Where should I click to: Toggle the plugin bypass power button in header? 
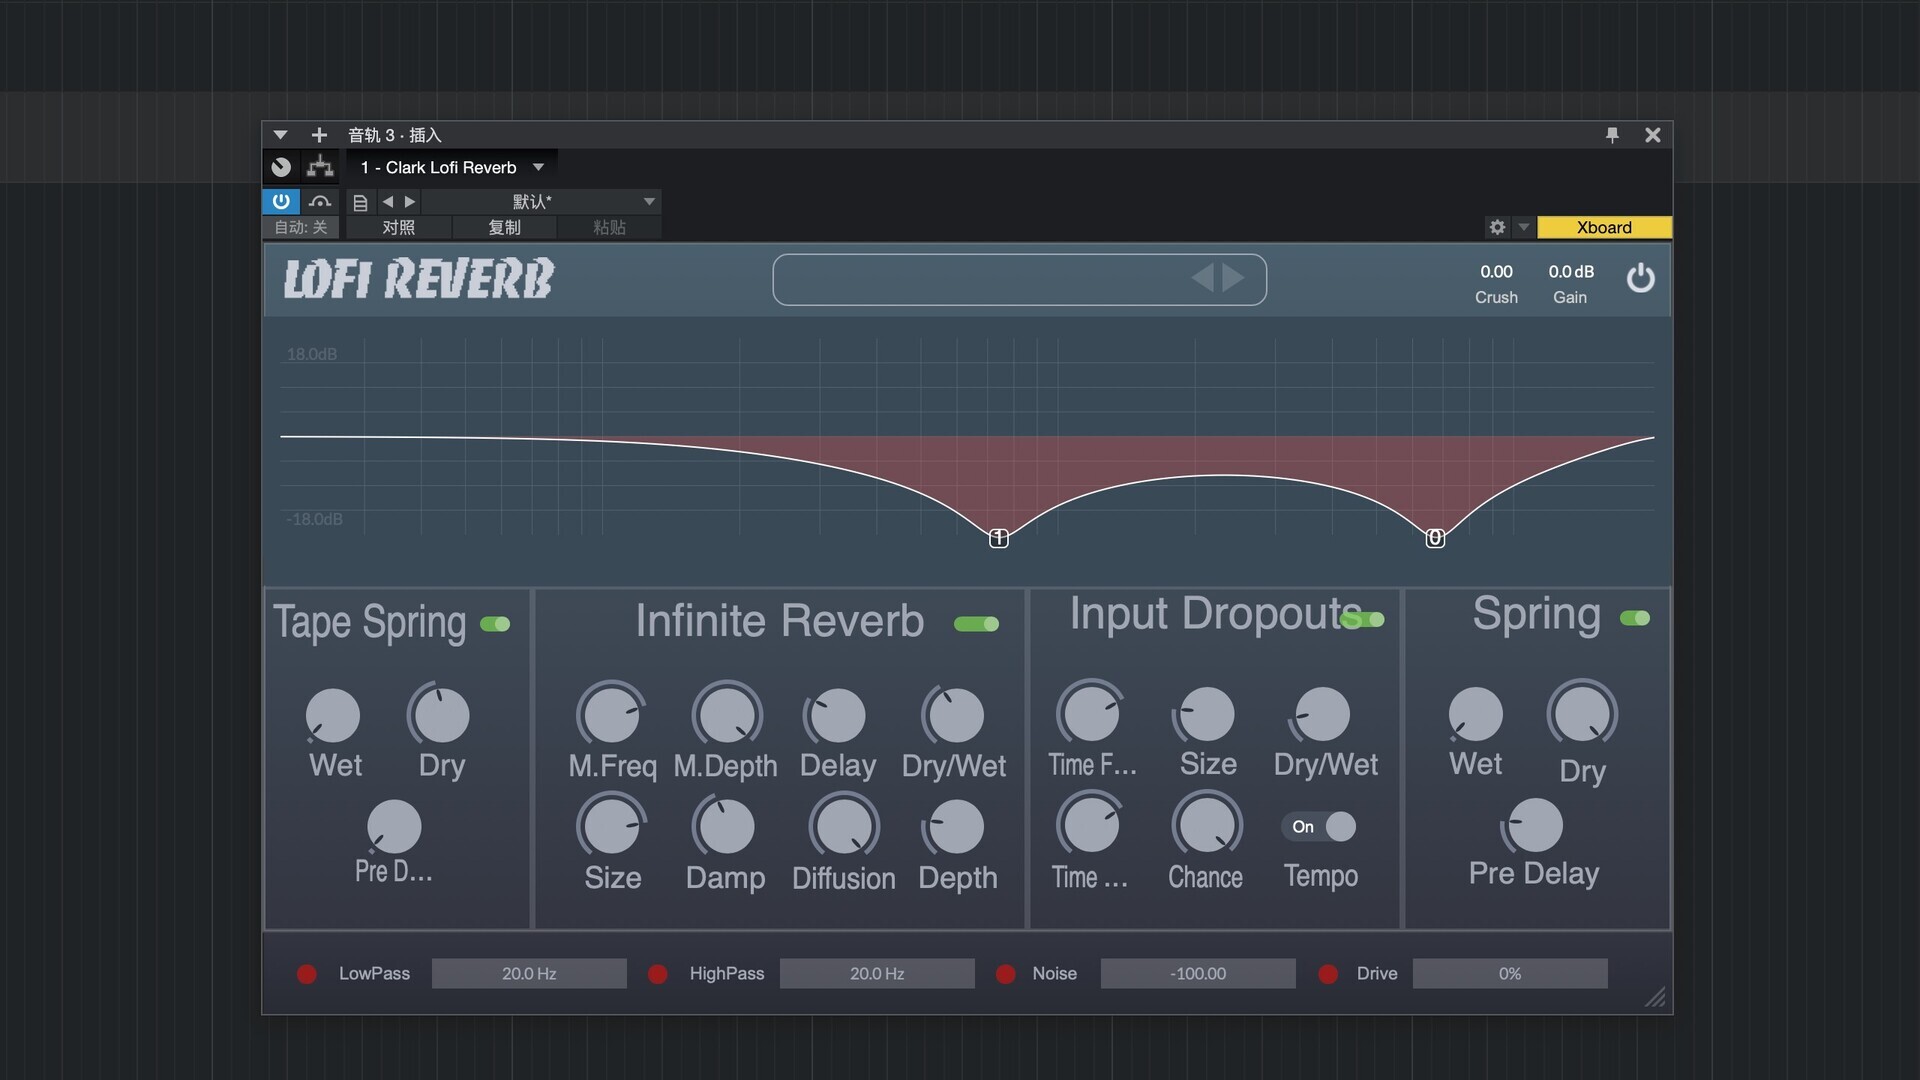(281, 201)
